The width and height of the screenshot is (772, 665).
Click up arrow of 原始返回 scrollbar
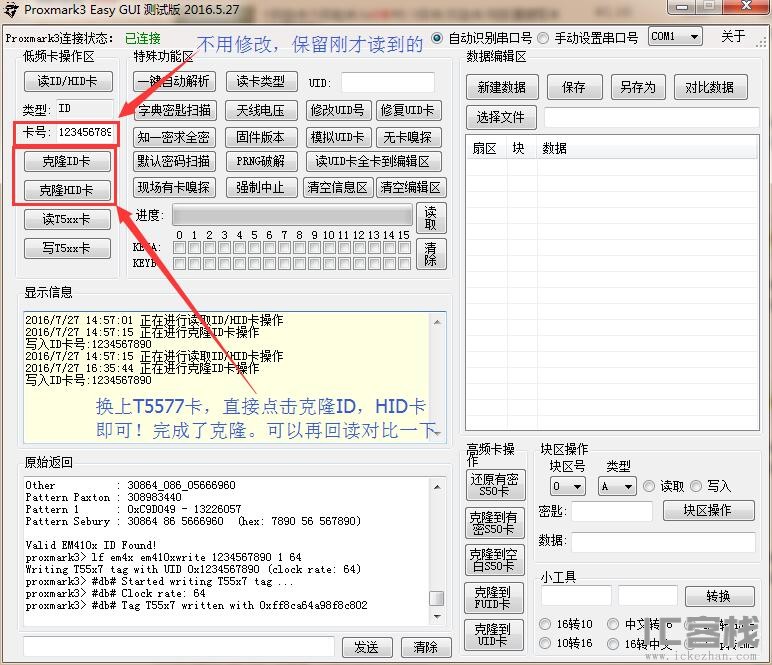tap(437, 486)
